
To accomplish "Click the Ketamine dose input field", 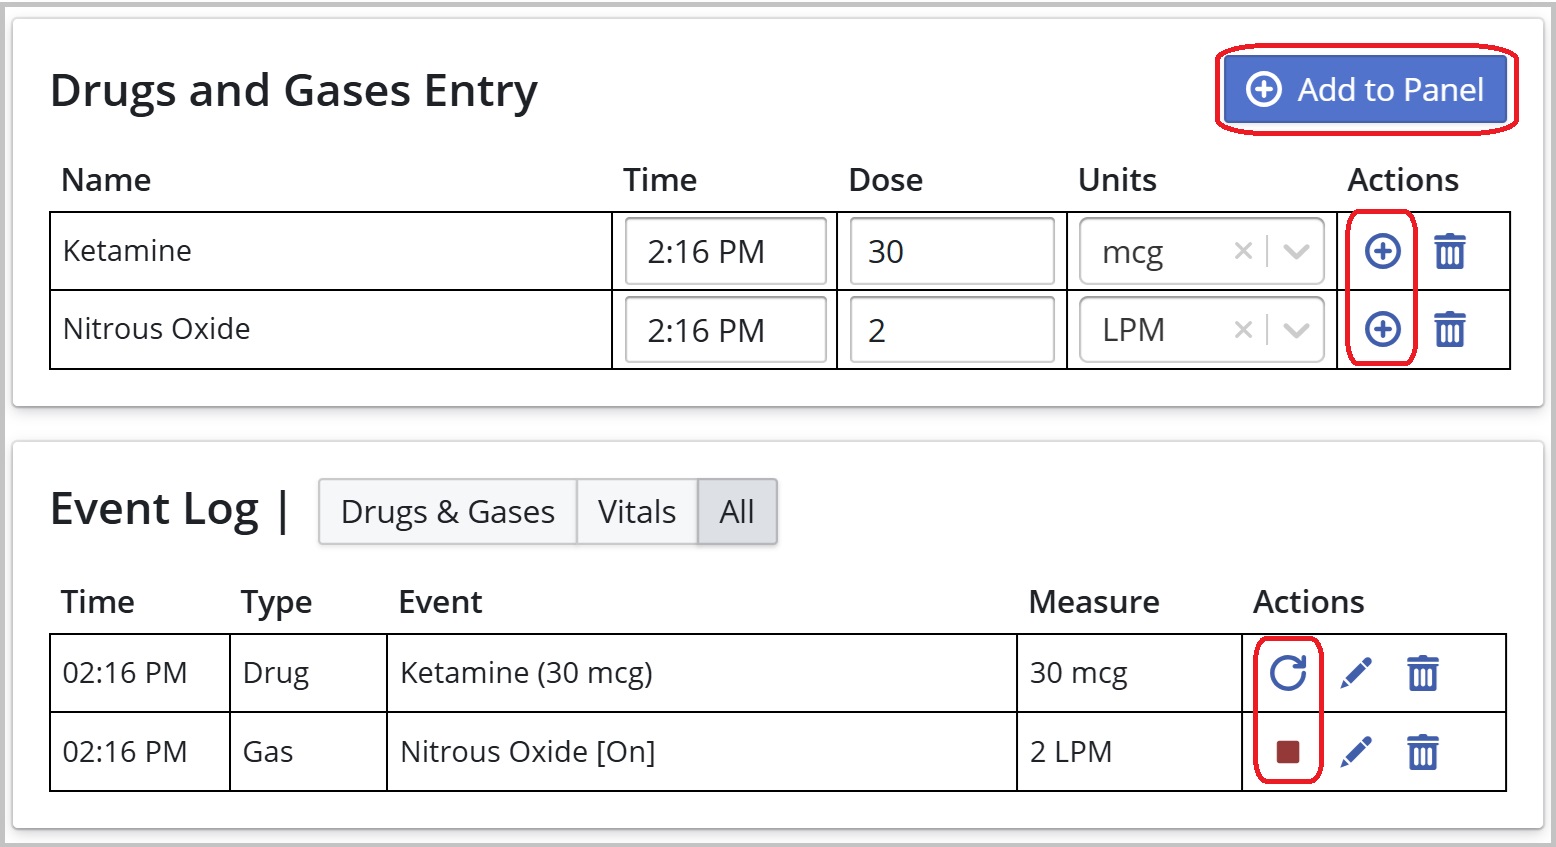I will pyautogui.click(x=951, y=251).
